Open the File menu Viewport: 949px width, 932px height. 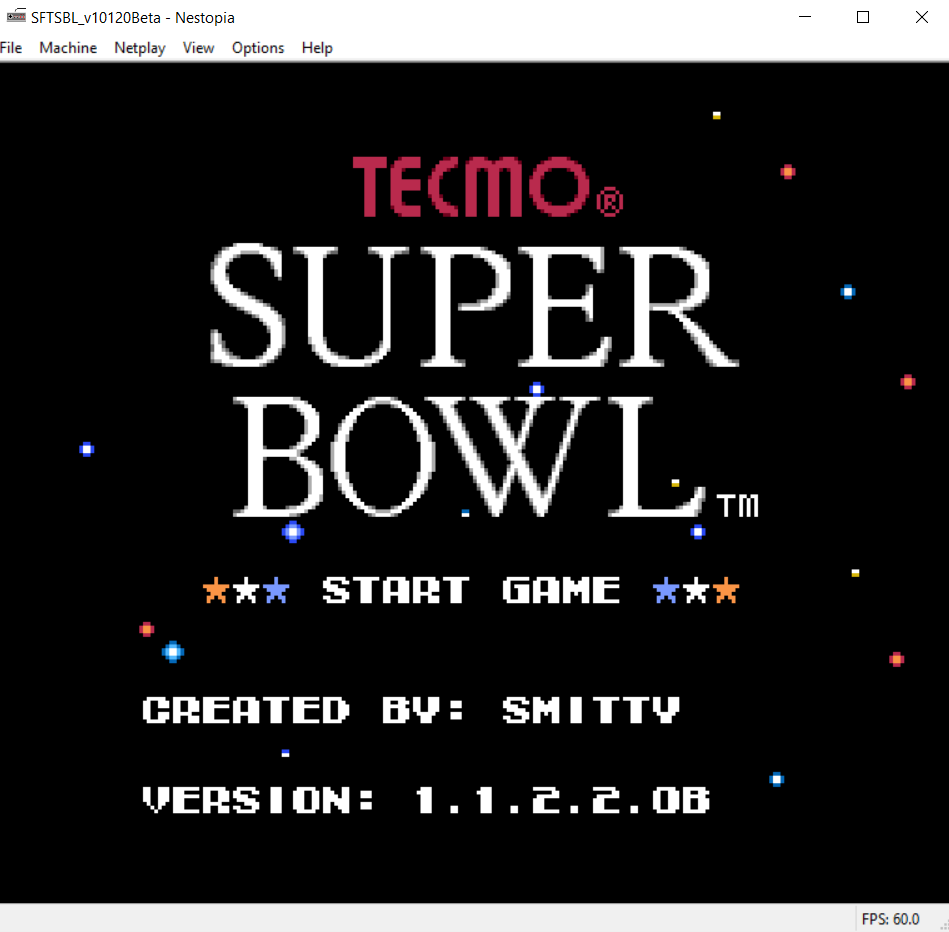[11, 48]
